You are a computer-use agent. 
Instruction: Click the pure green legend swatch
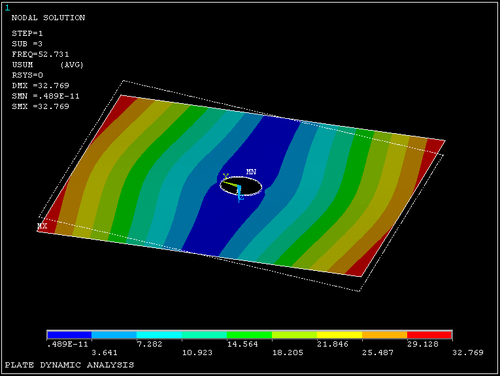(x=249, y=335)
